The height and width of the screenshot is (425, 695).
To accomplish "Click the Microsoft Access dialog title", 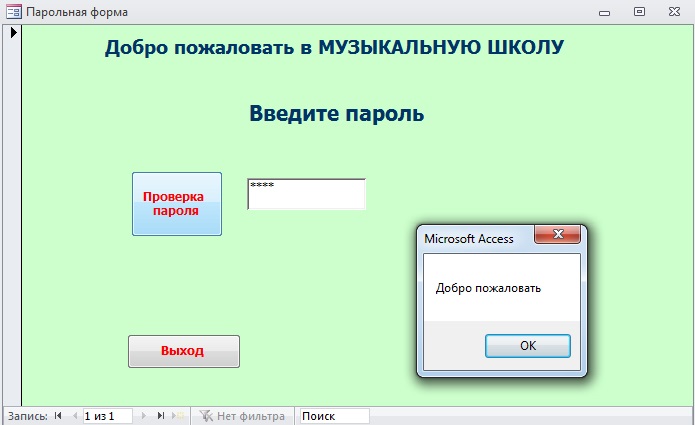I will click(x=469, y=239).
